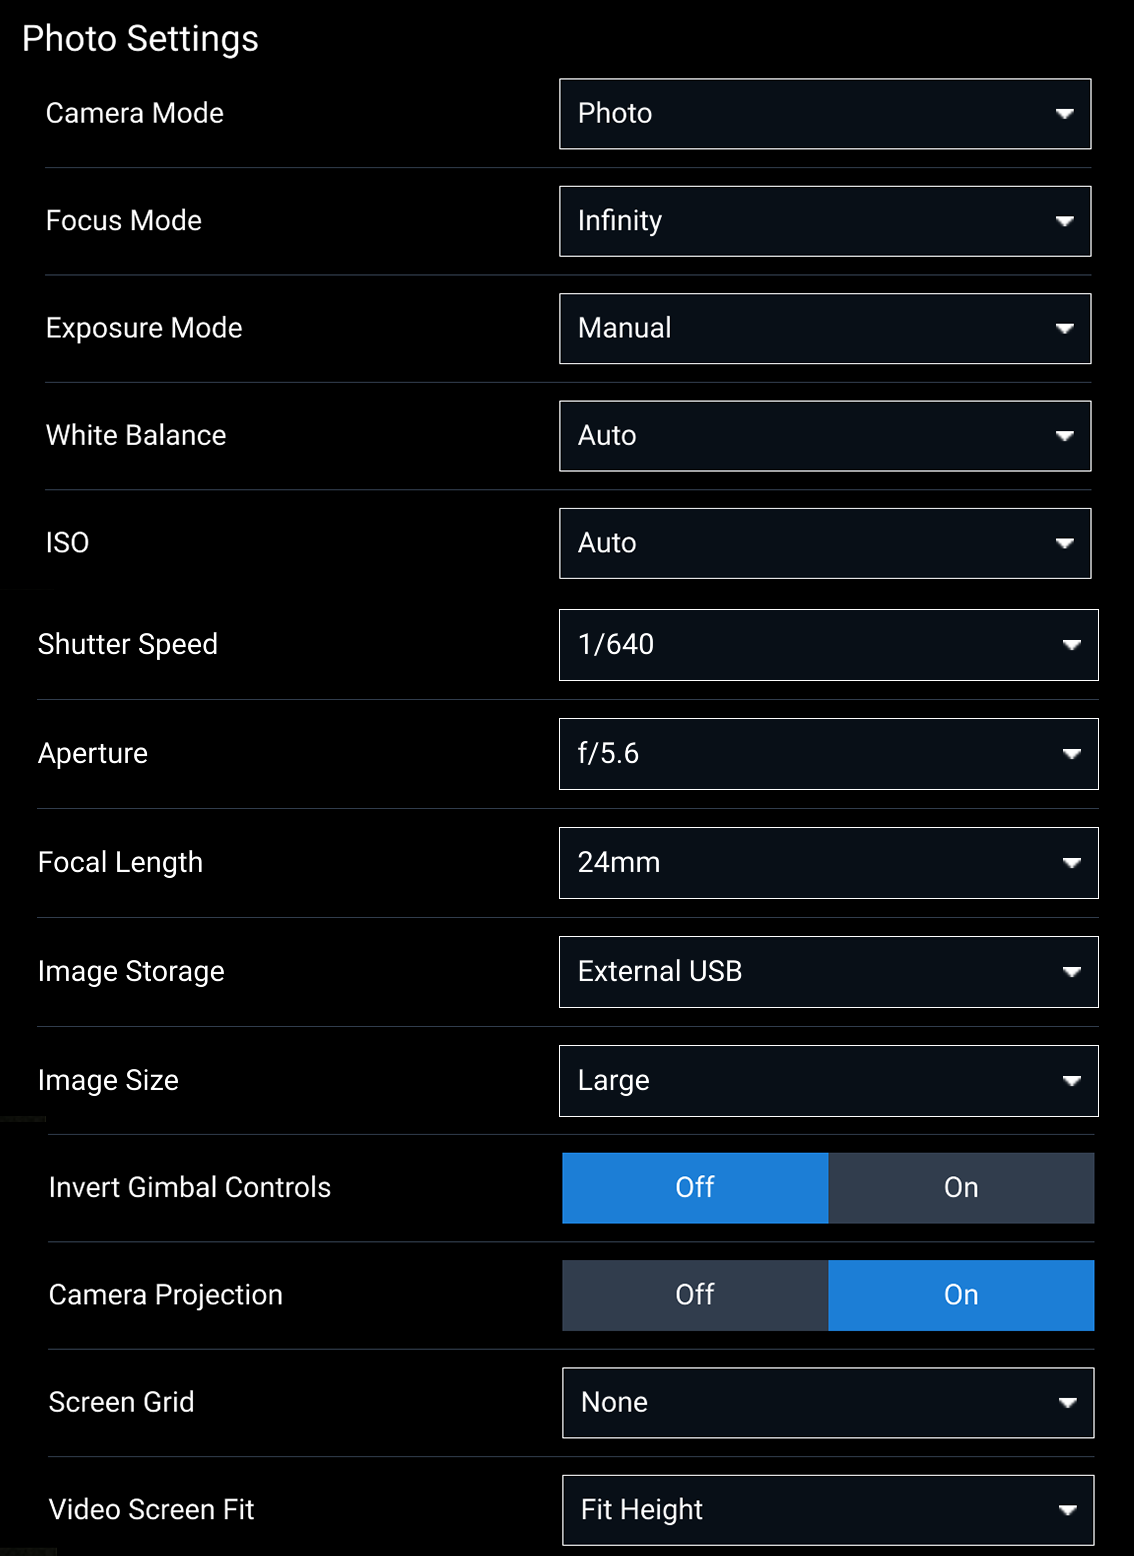Screen dimensions: 1134x1556
Task: Change Image Storage from External USB
Action: pyautogui.click(x=828, y=972)
